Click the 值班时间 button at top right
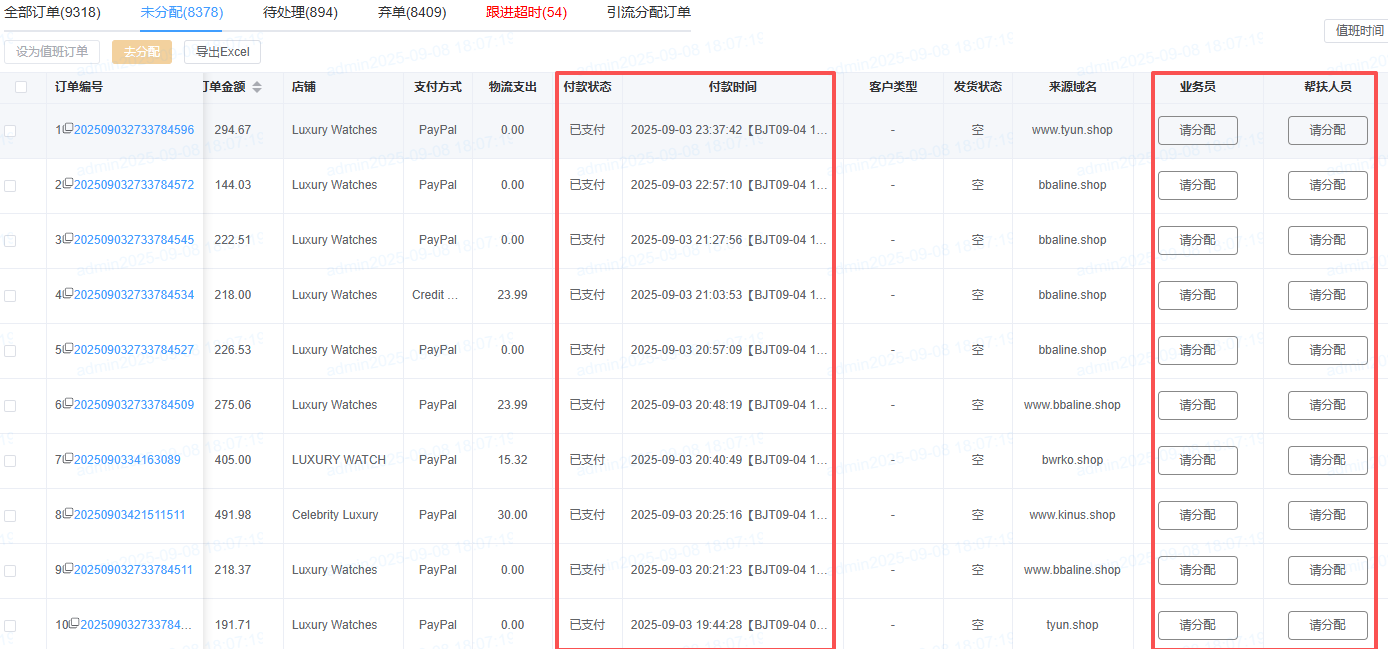Screen dimensions: 1388x649 1359,31
